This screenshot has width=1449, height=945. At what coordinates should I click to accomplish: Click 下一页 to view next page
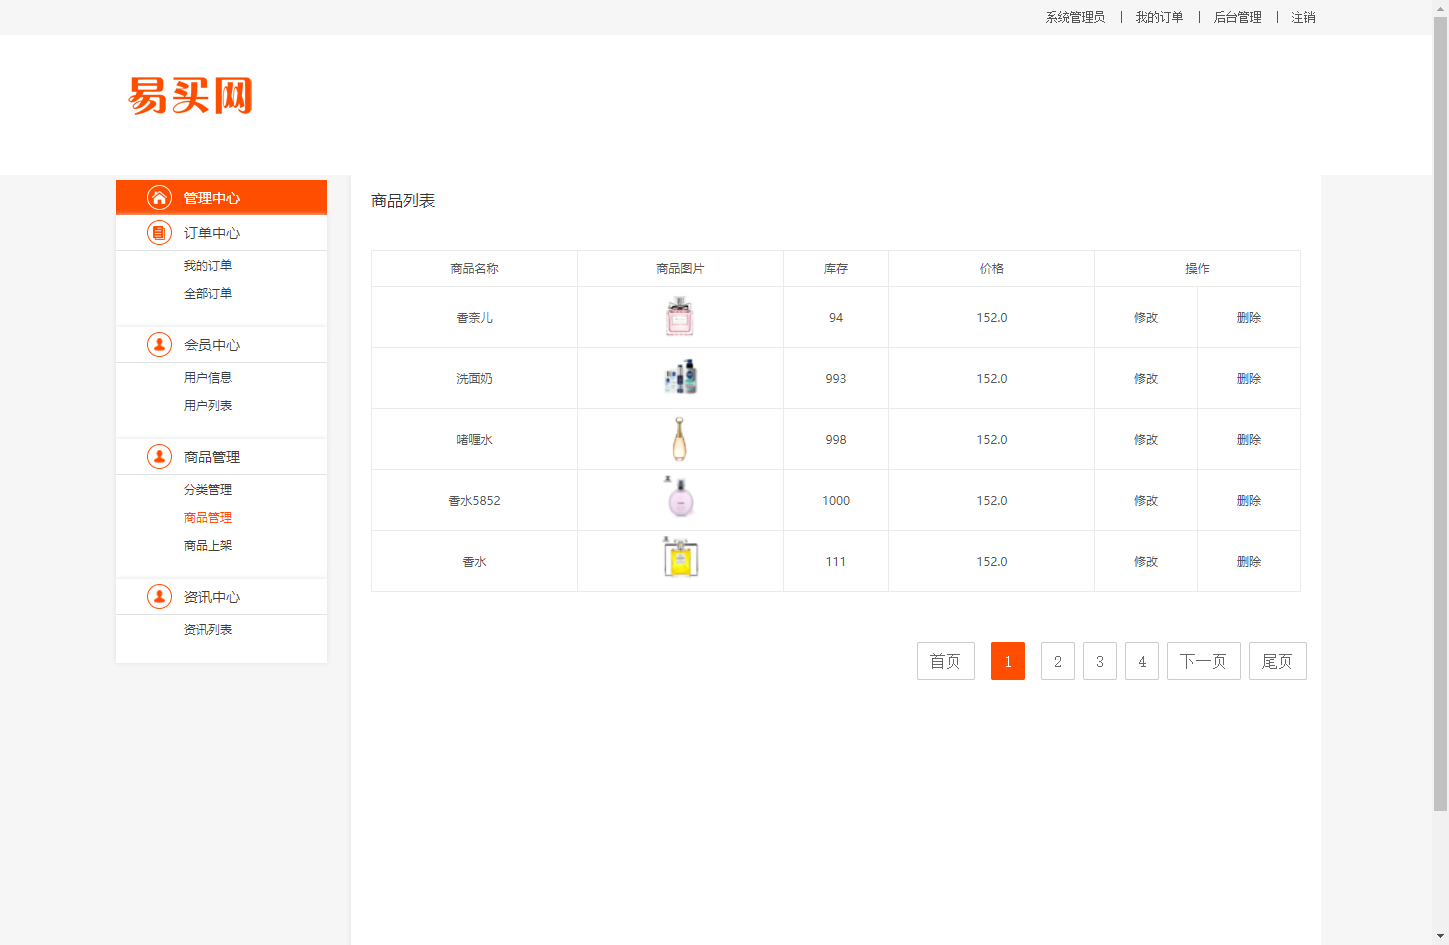tap(1203, 661)
